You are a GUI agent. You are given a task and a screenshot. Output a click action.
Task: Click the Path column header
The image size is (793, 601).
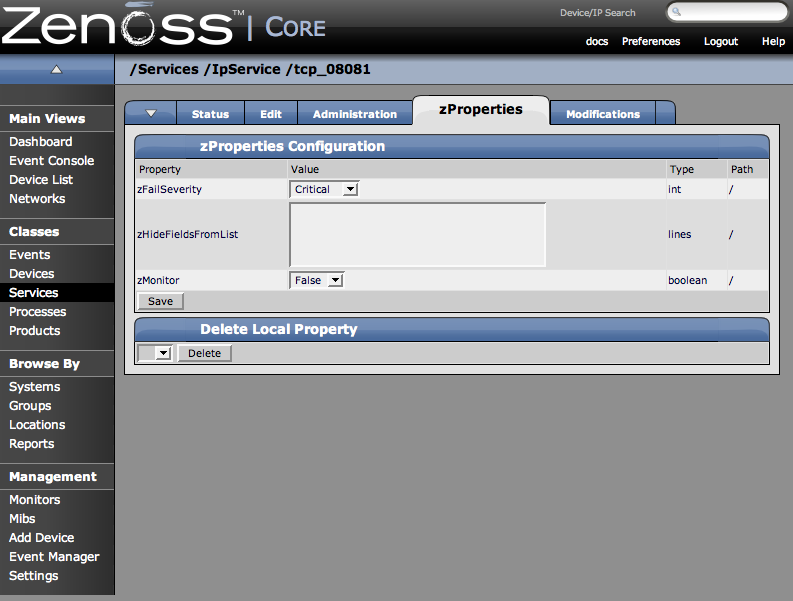tap(742, 169)
